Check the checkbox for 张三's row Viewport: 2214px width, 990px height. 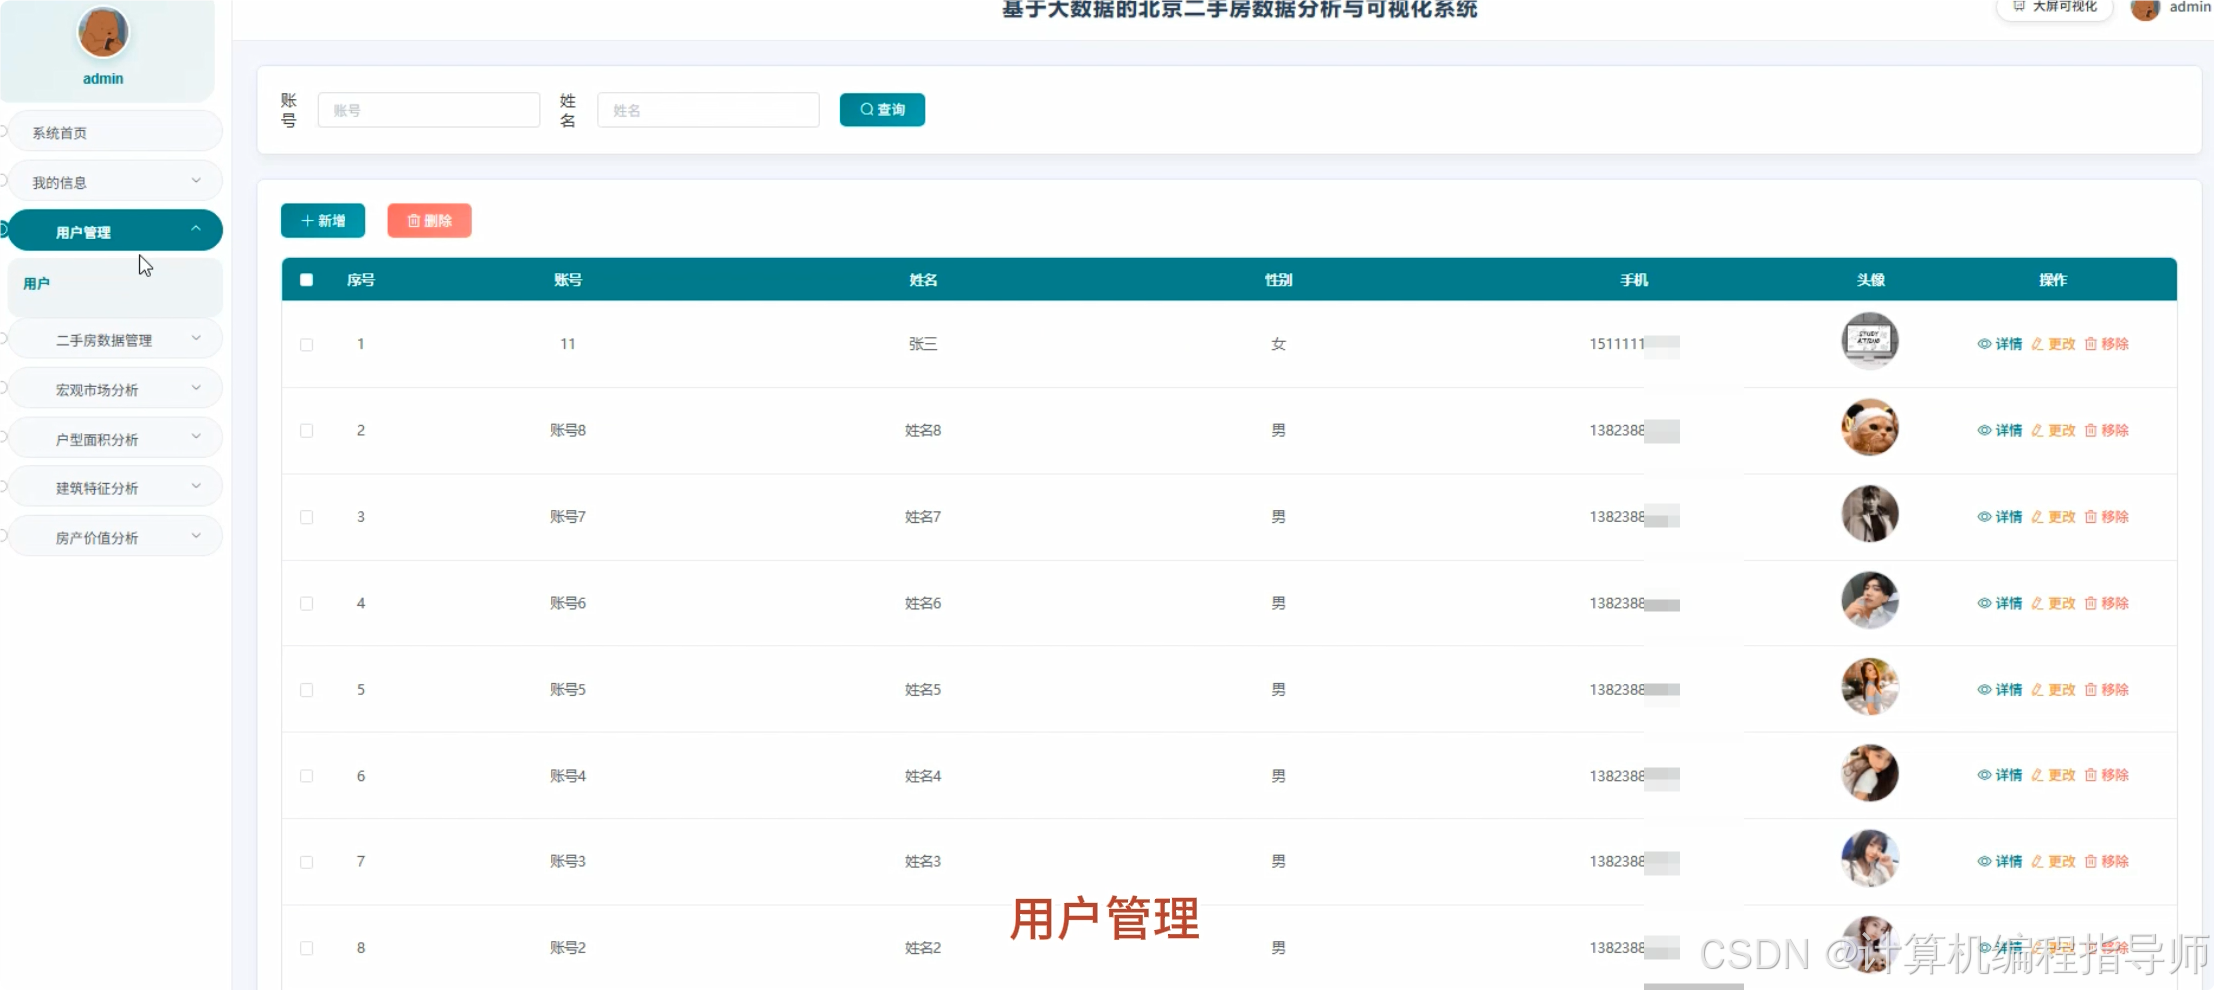[307, 344]
